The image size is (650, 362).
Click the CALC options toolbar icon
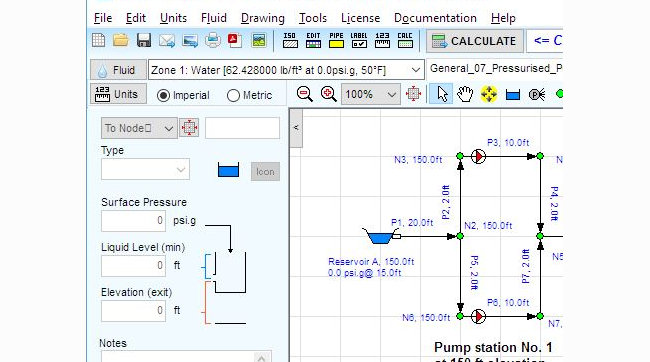405,41
